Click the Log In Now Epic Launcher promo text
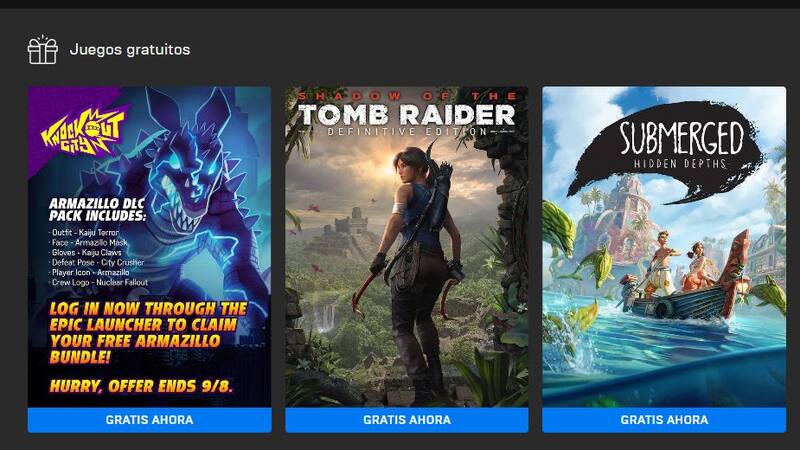The height and width of the screenshot is (450, 800). tap(147, 332)
